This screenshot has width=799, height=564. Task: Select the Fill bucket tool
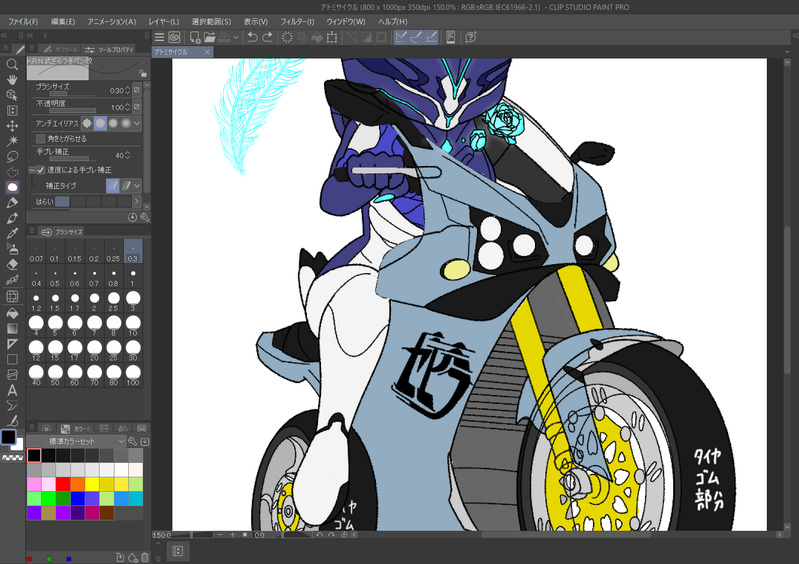12,313
